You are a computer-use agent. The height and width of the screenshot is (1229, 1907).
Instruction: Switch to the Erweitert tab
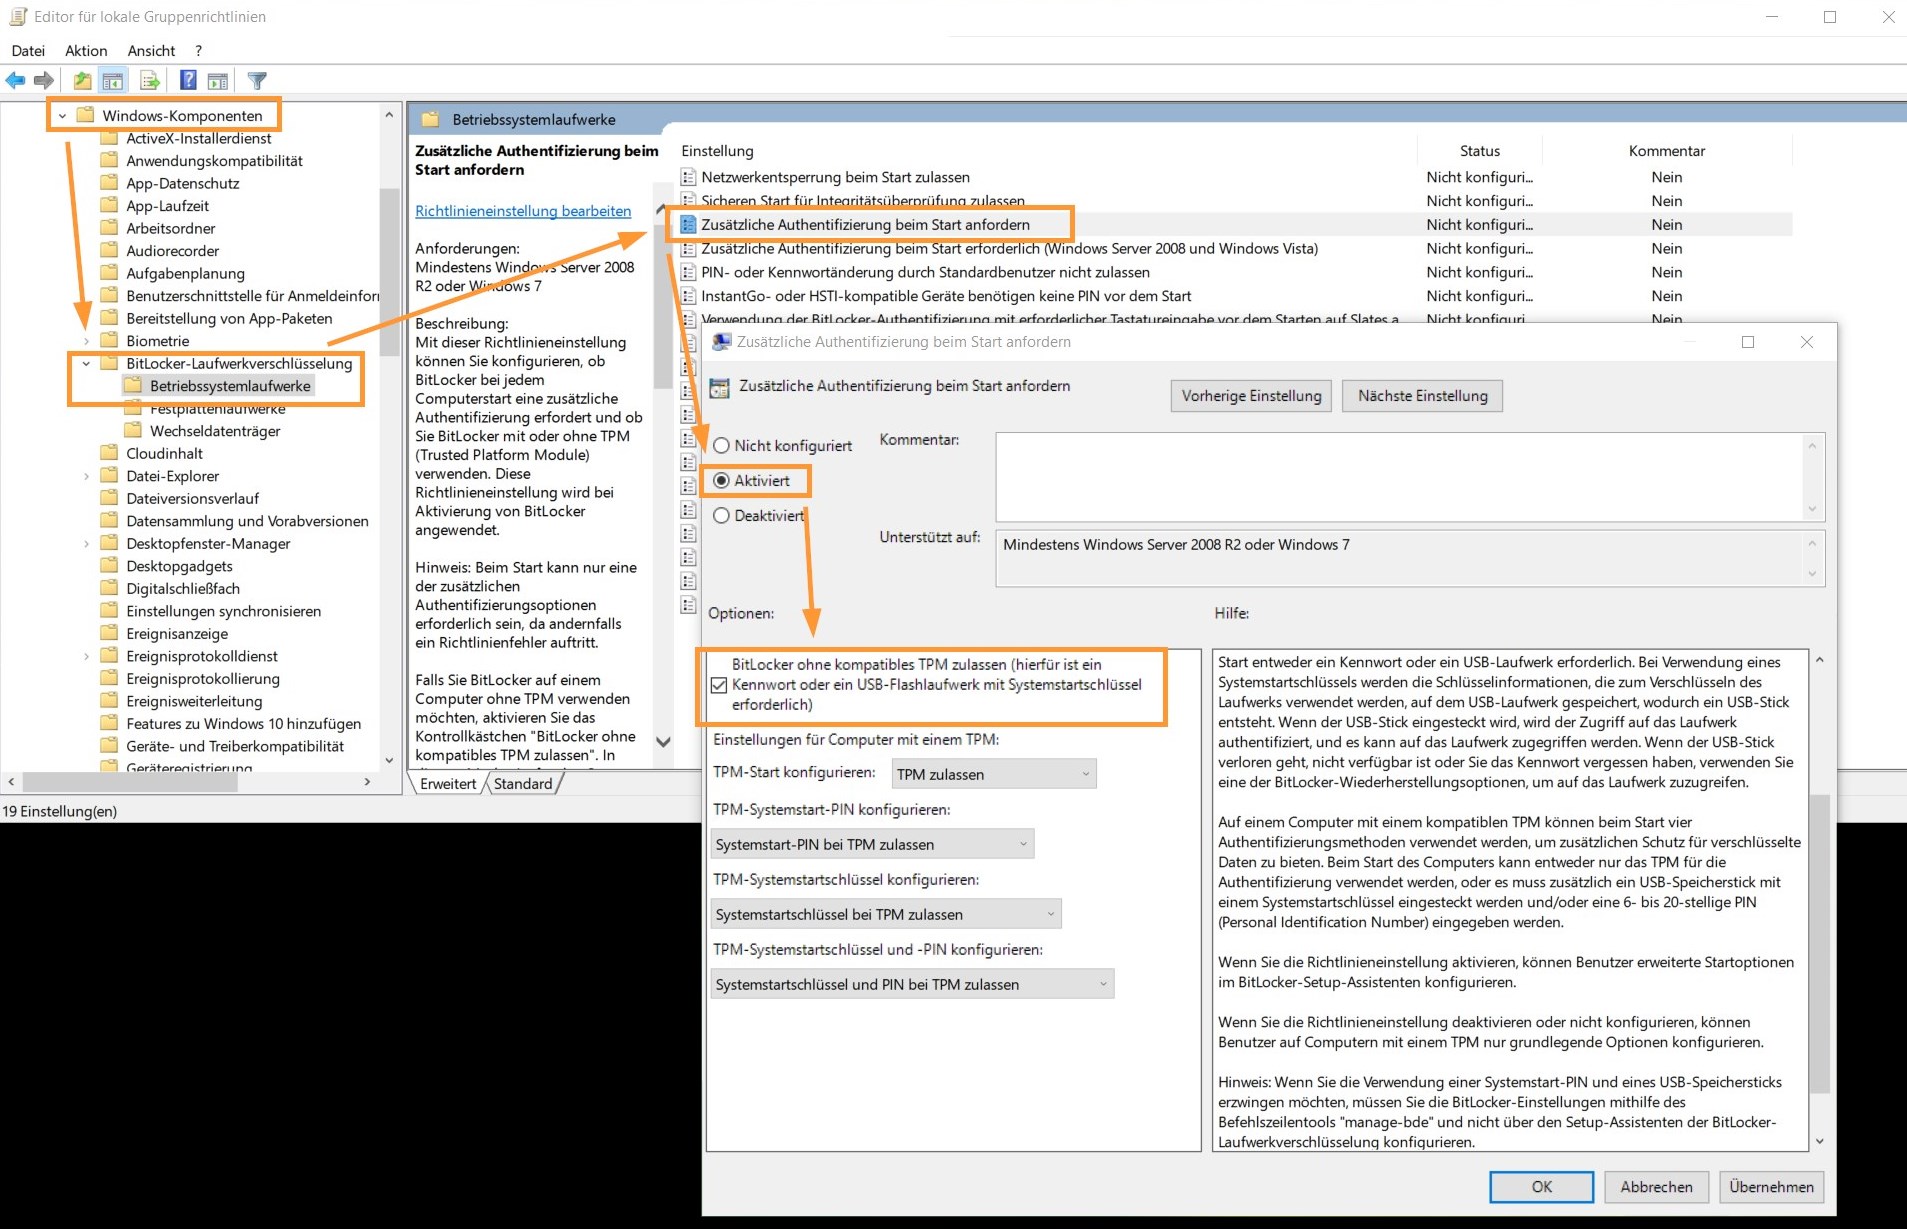click(x=448, y=784)
